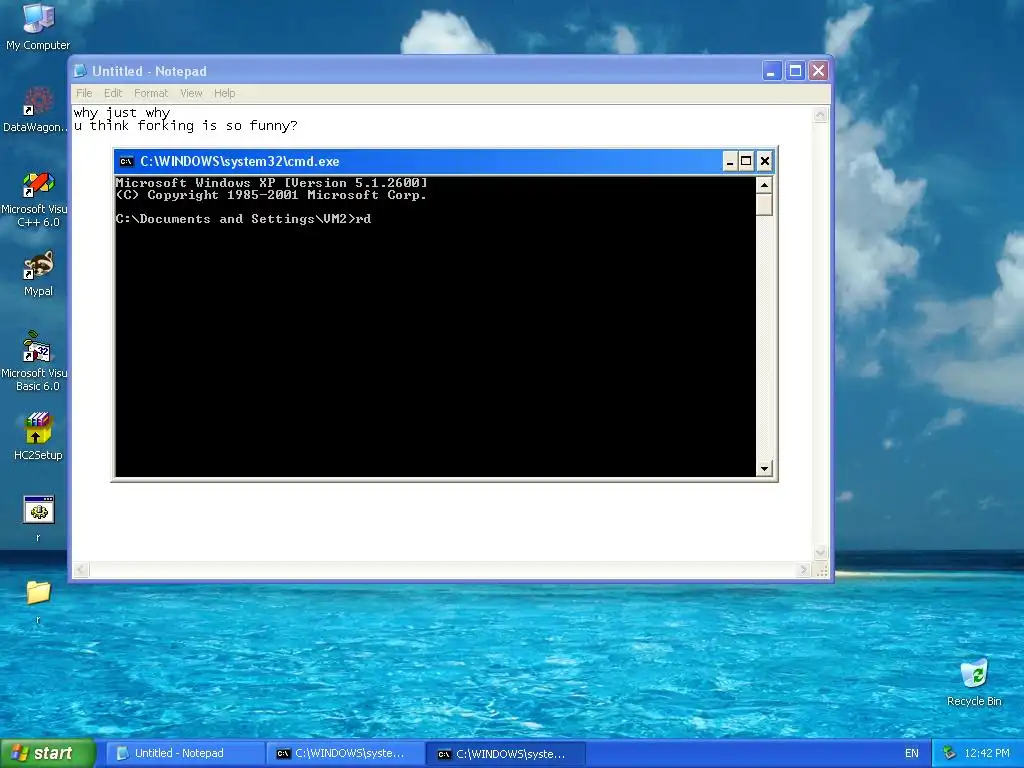
Task: Click cmd window scroll up arrow
Action: pyautogui.click(x=764, y=185)
